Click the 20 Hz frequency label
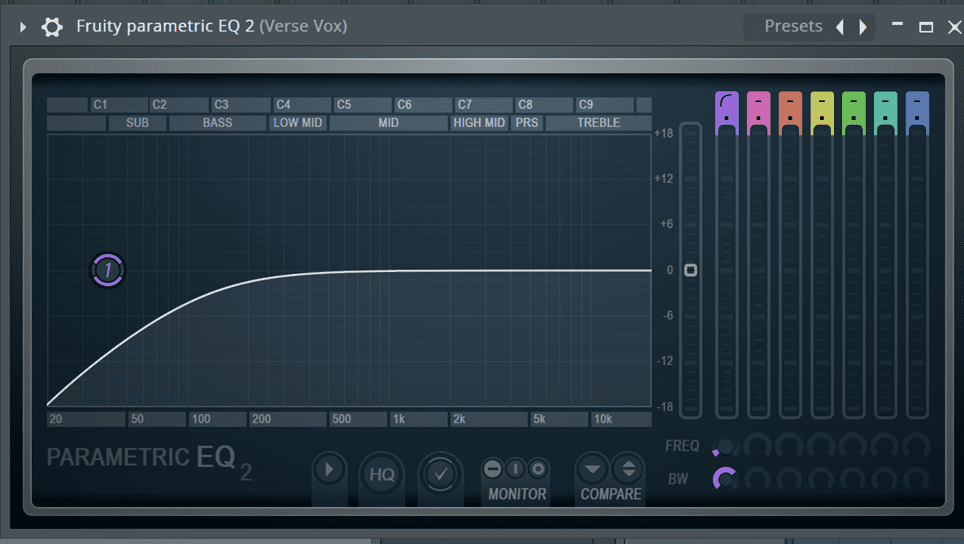964x544 pixels. tap(86, 419)
